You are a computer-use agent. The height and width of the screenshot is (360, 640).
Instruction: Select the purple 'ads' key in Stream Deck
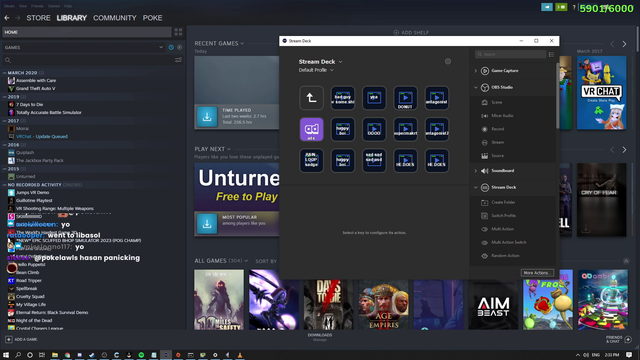click(x=311, y=129)
